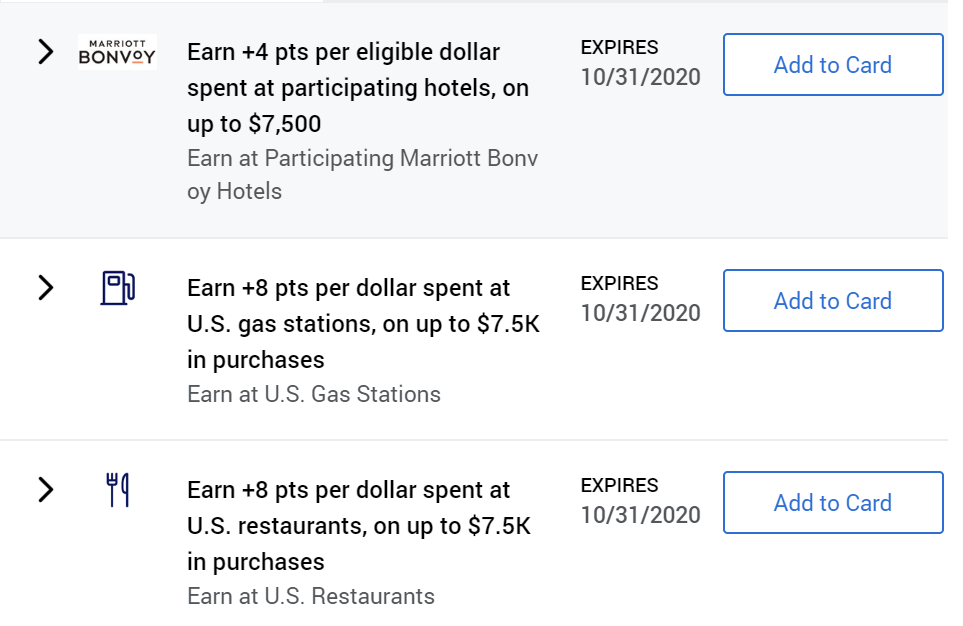Click the fork and knife restaurant icon
This screenshot has width=963, height=626.
[118, 490]
